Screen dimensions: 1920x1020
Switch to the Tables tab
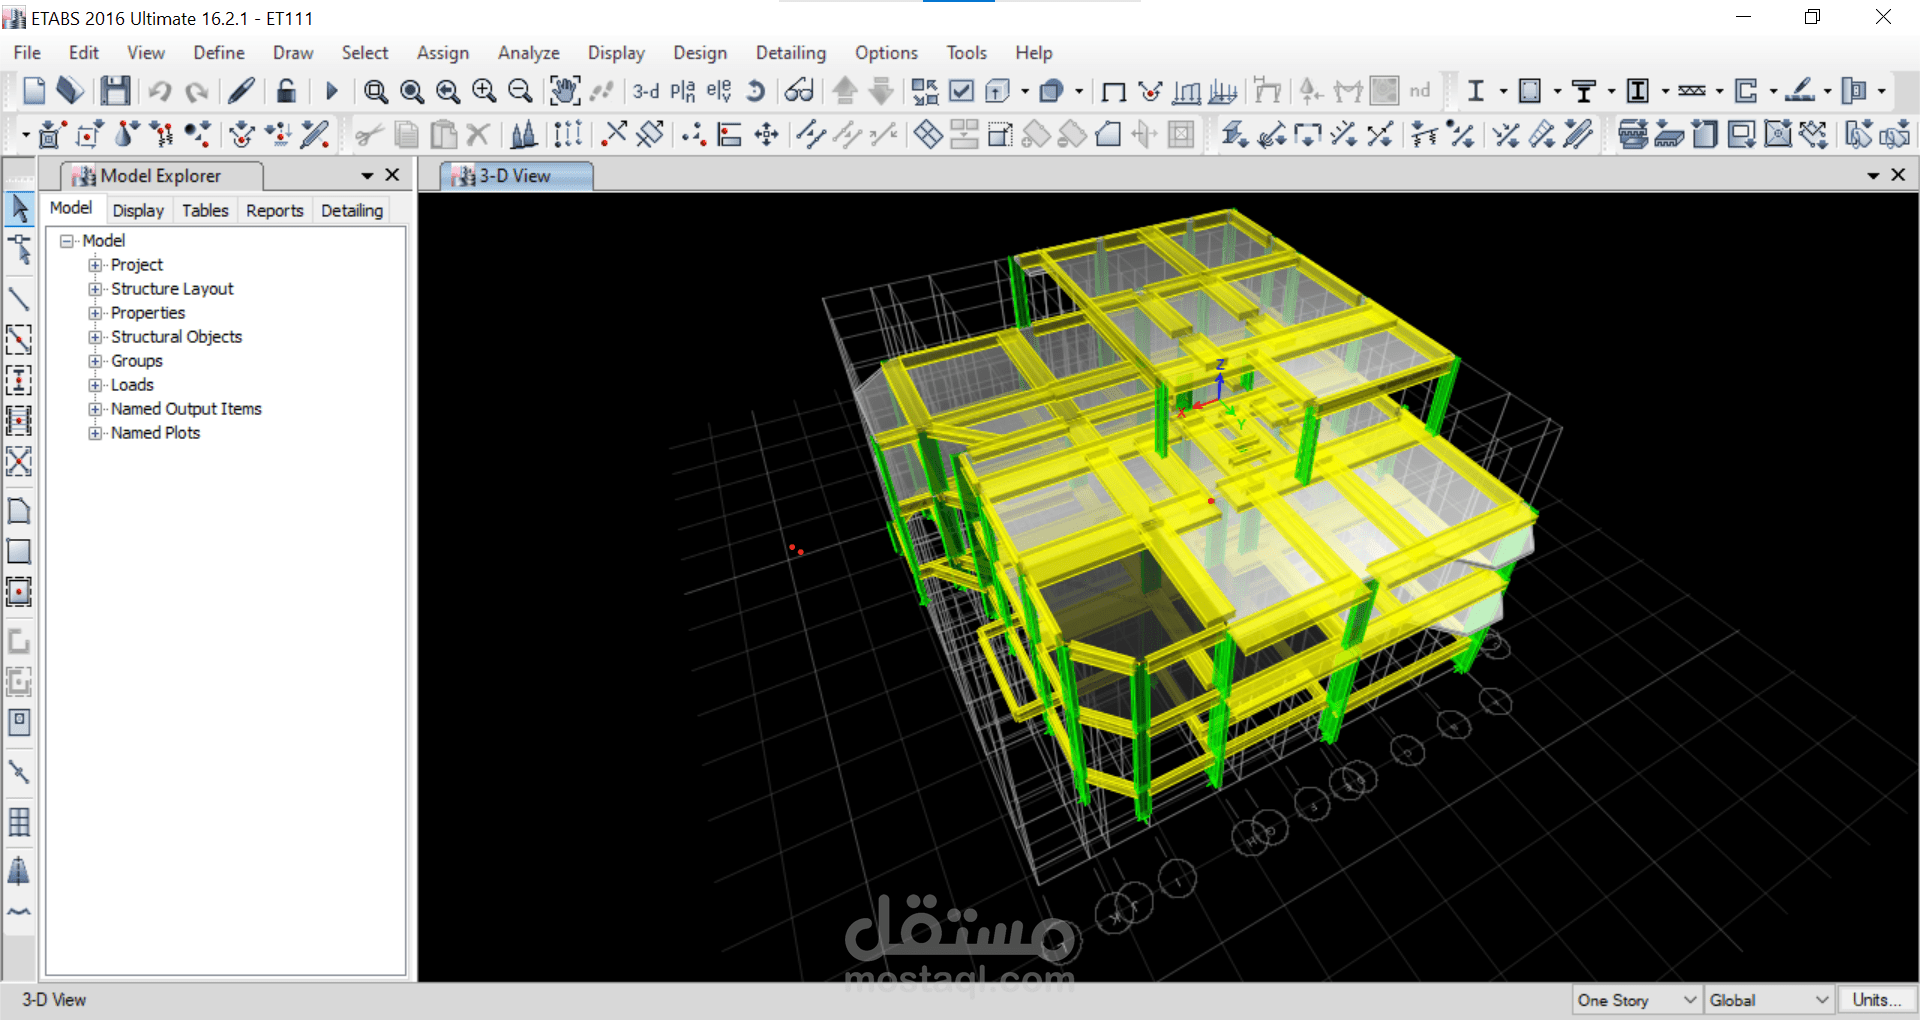pos(205,210)
